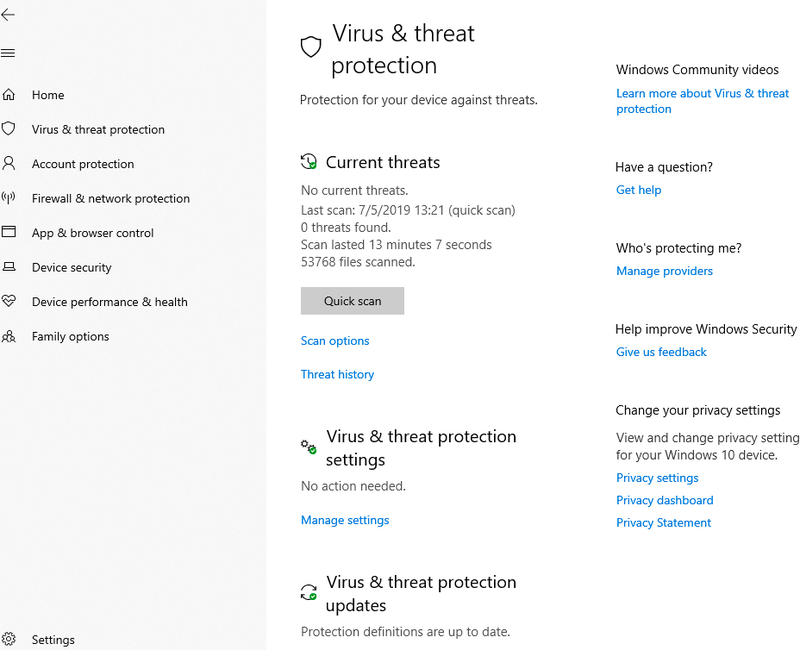Image resolution: width=800 pixels, height=650 pixels.
Task: Click the Family options people icon
Action: coord(9,336)
